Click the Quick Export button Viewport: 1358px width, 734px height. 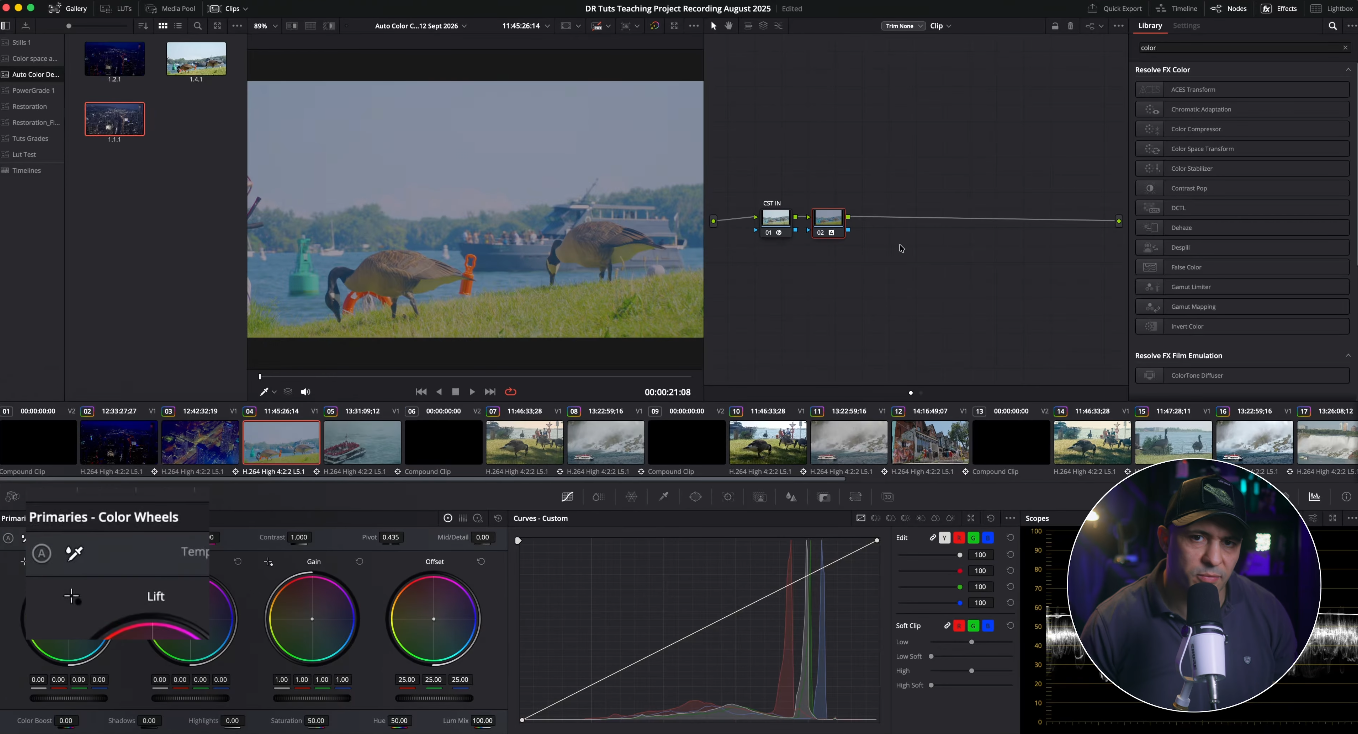[1115, 8]
